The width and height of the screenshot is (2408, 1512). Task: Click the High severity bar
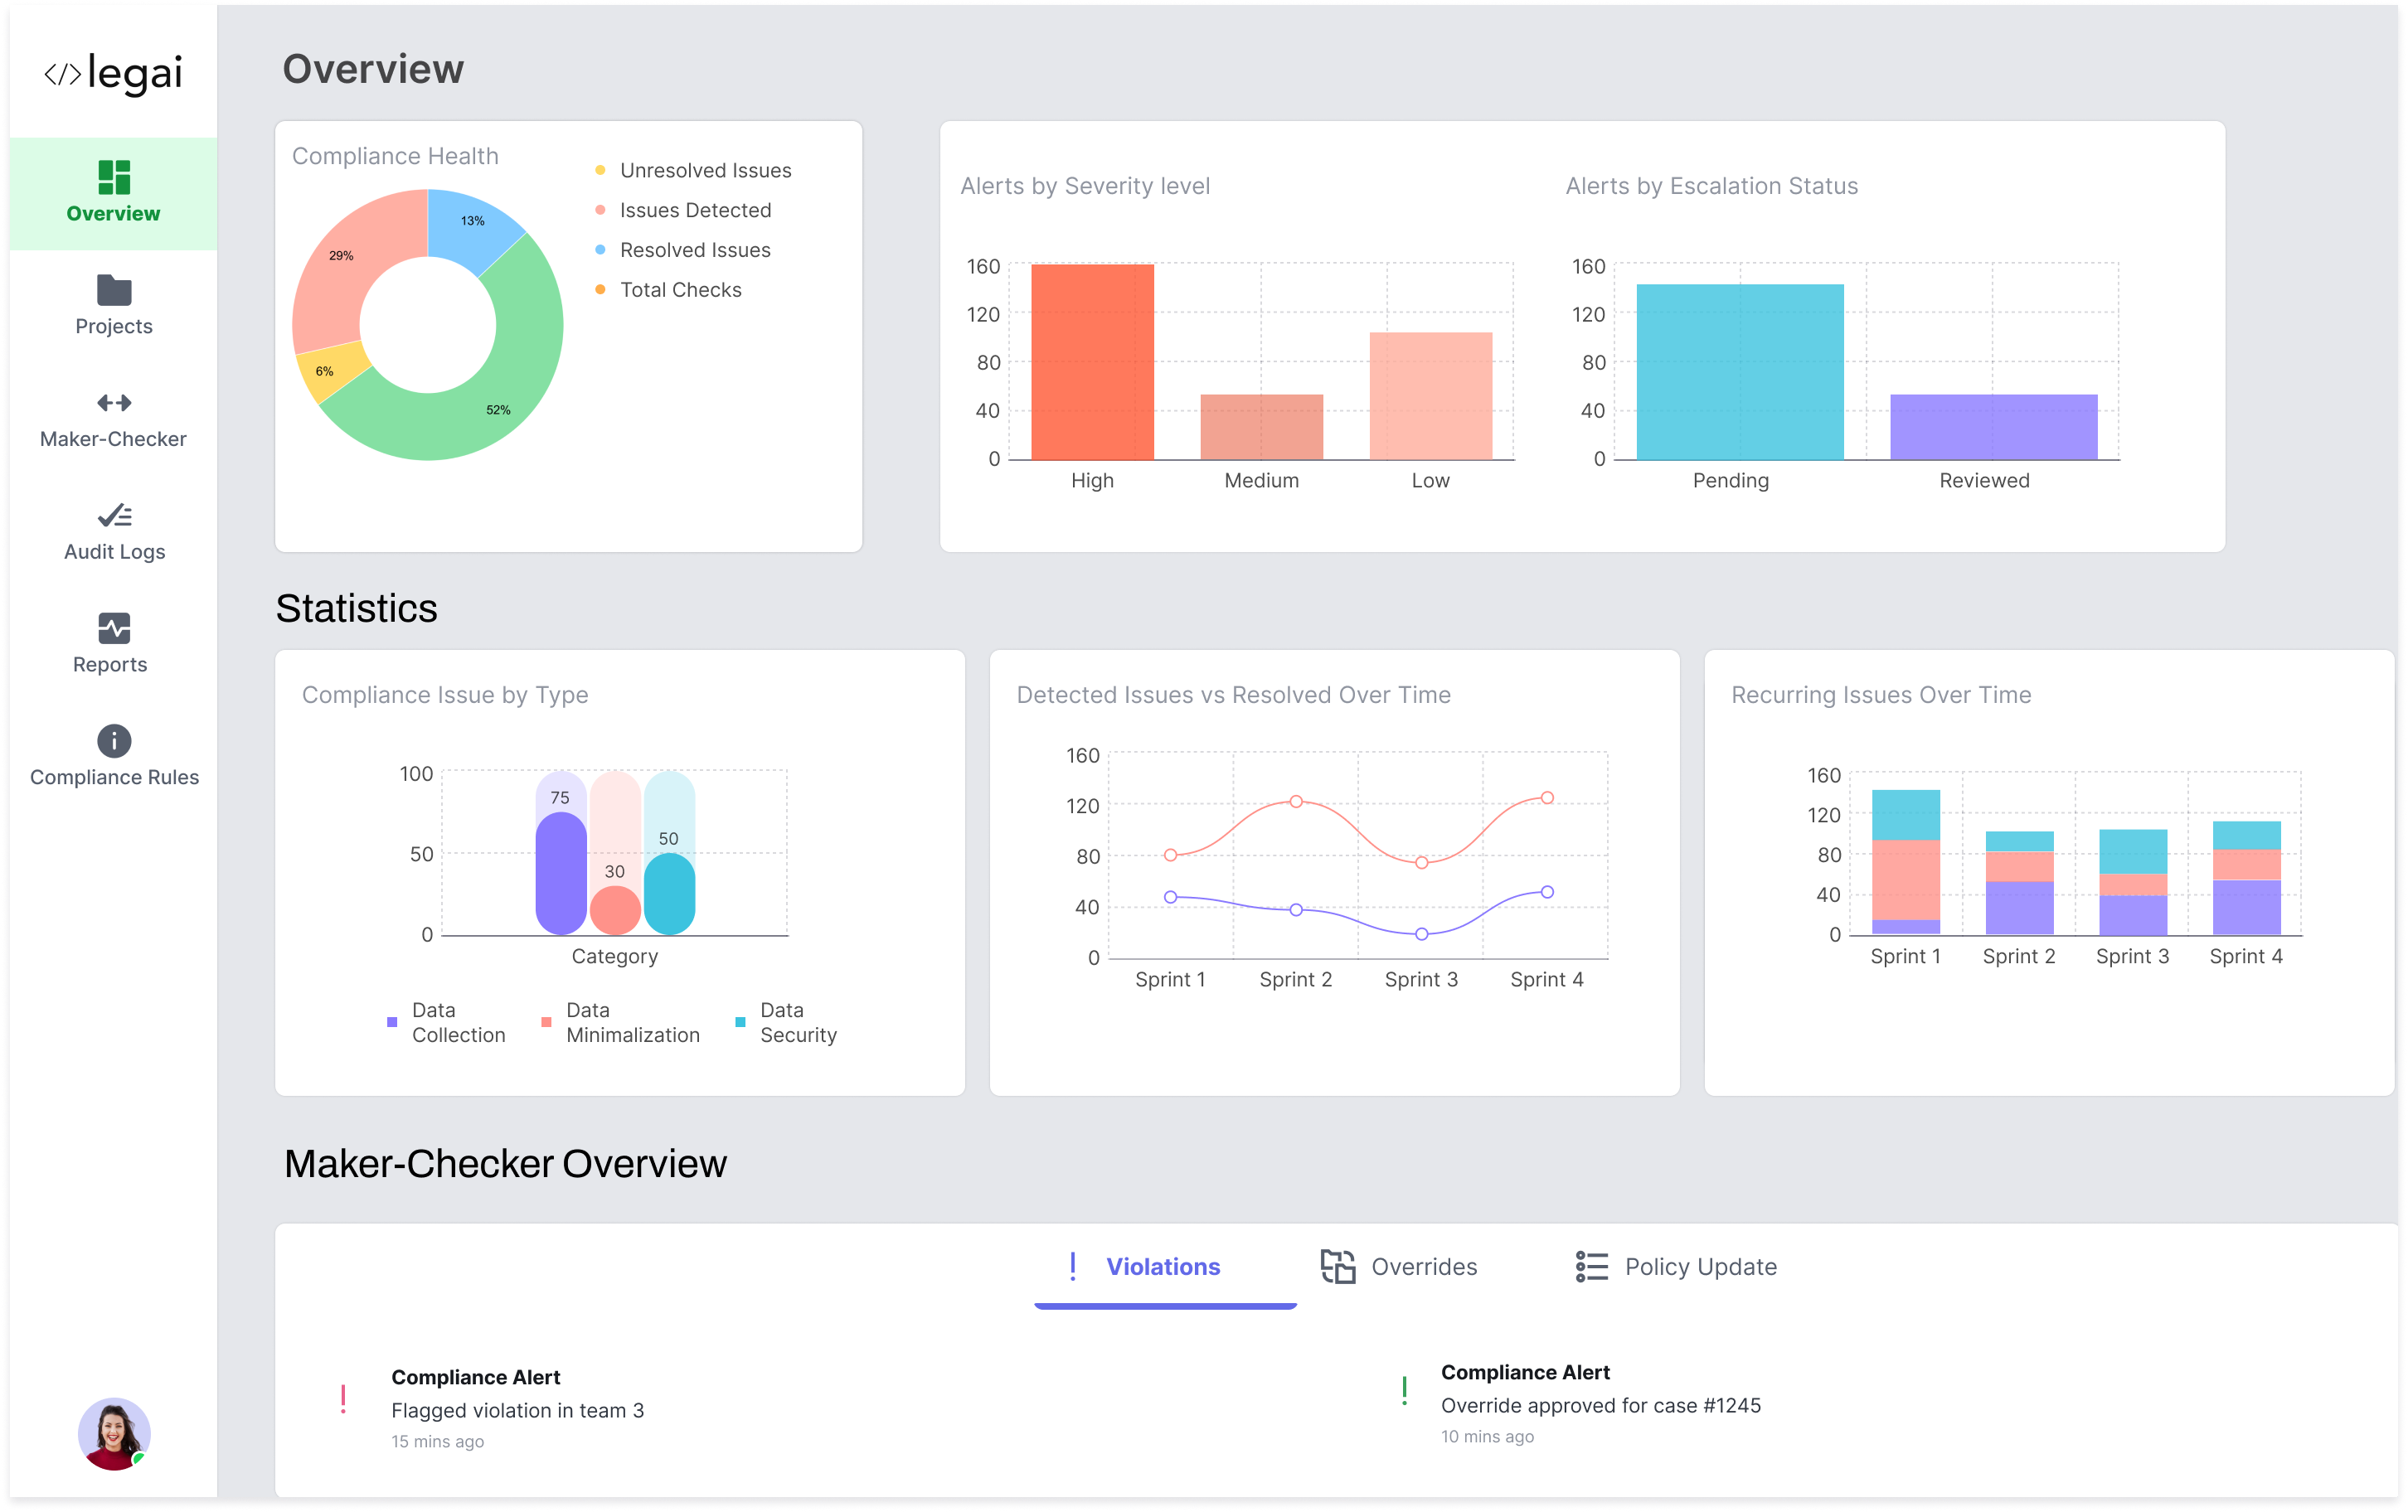[x=1092, y=362]
